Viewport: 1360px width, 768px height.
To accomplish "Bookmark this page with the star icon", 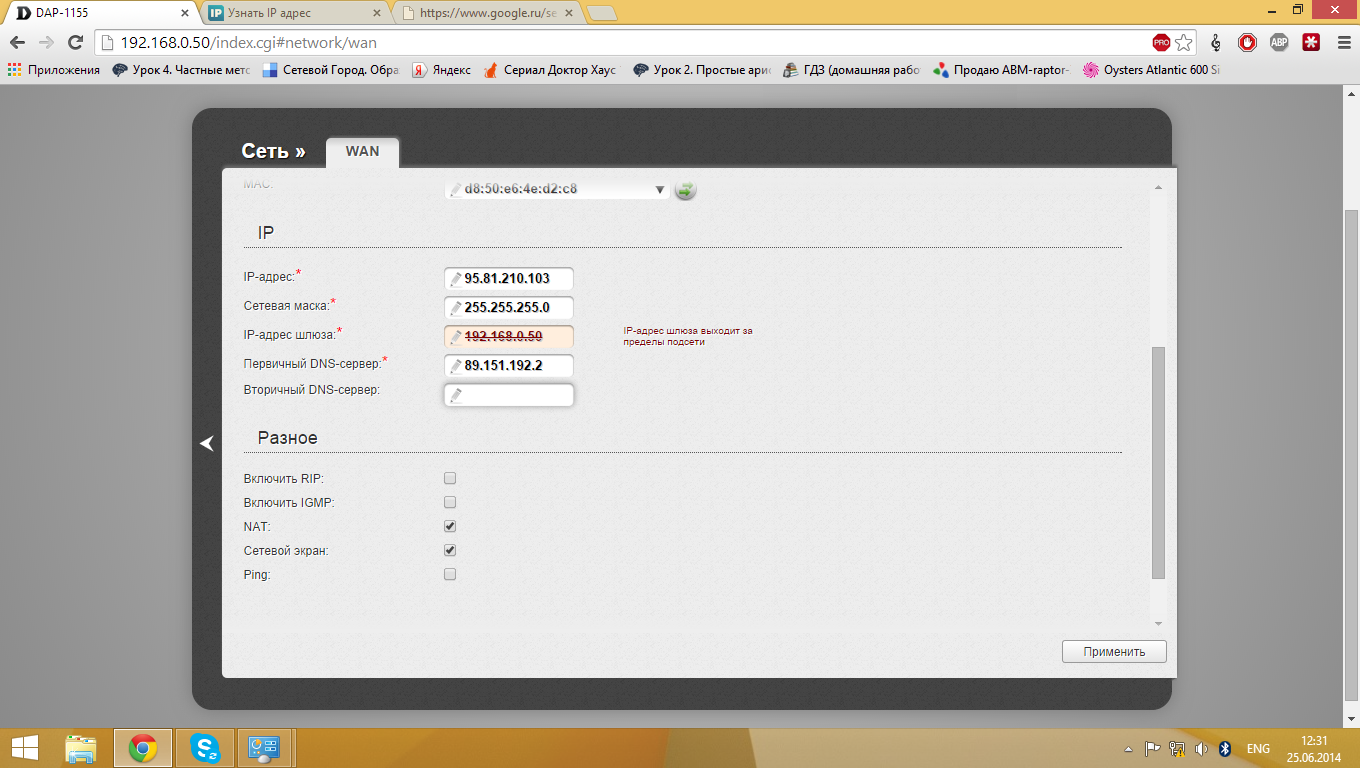I will [1184, 43].
